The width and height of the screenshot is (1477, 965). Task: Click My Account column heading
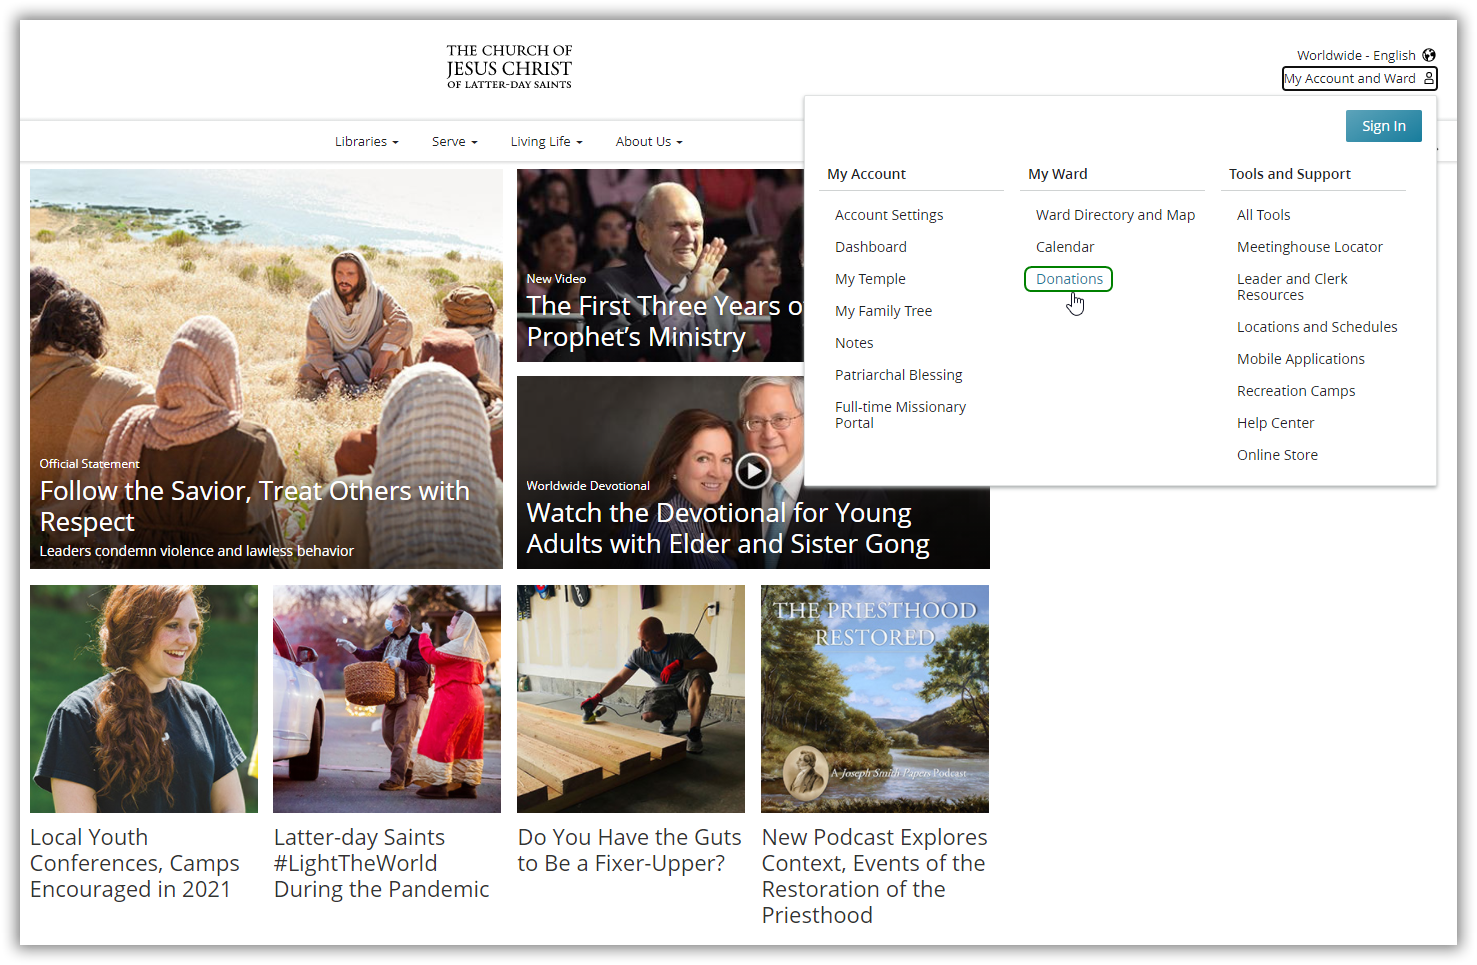coord(866,174)
